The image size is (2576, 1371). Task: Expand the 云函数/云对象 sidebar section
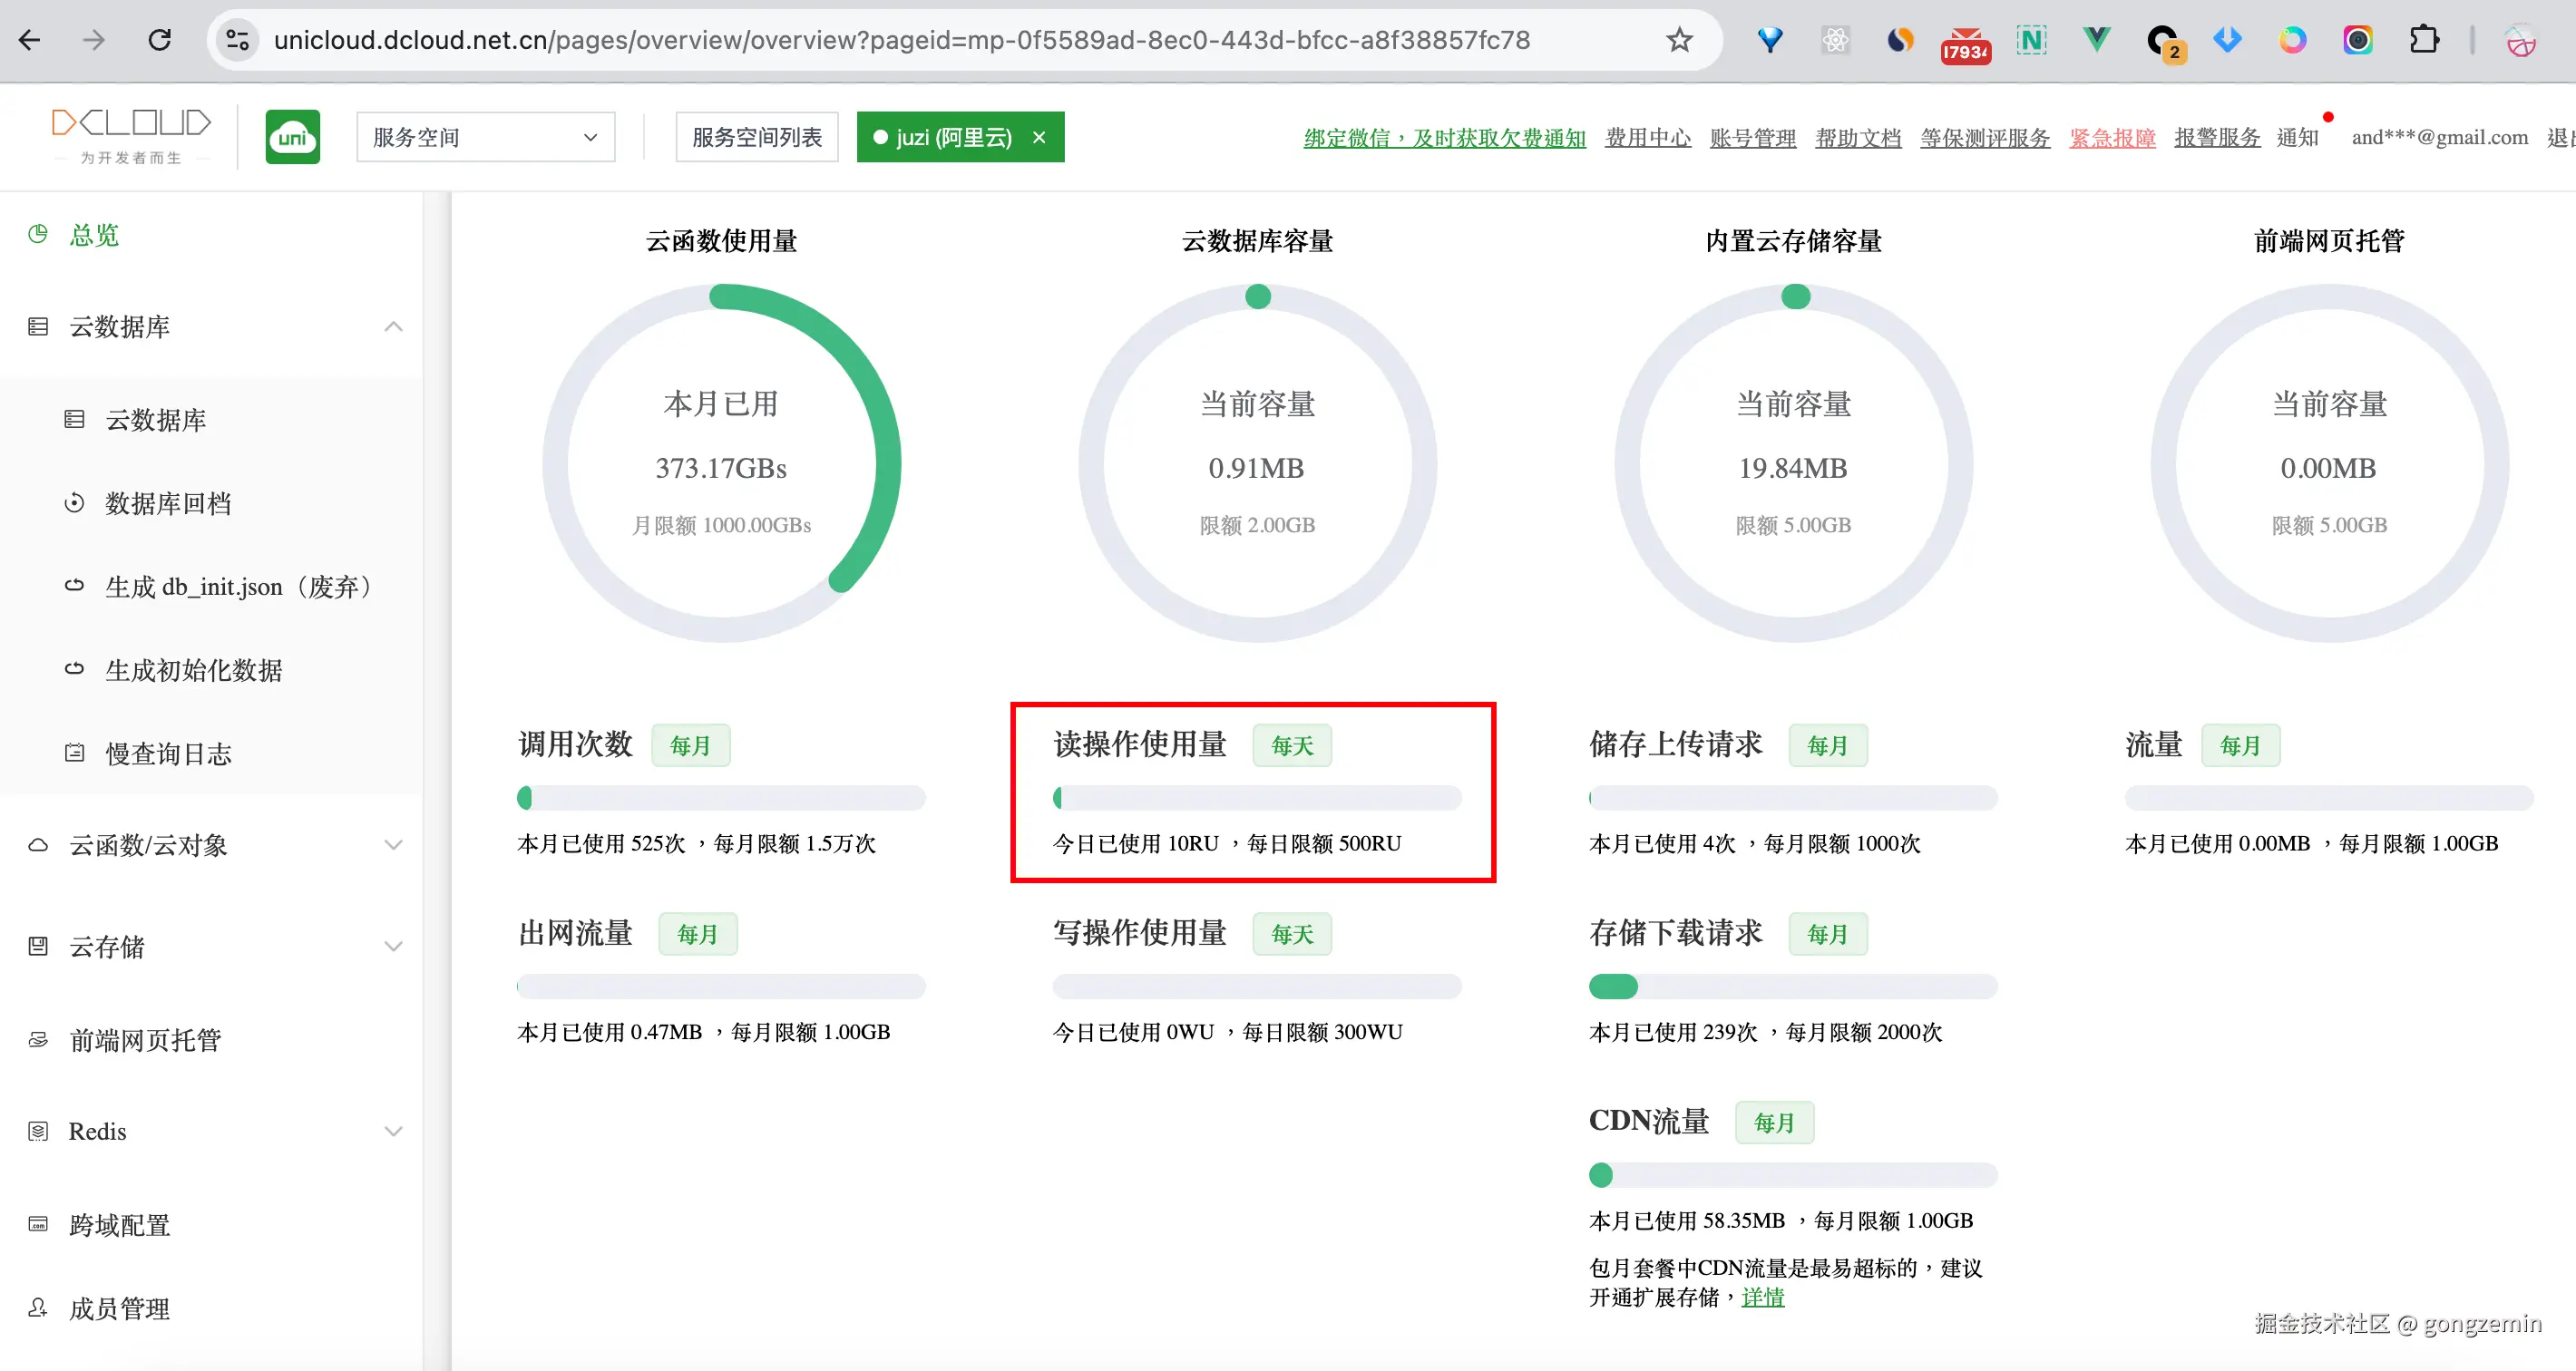click(393, 845)
